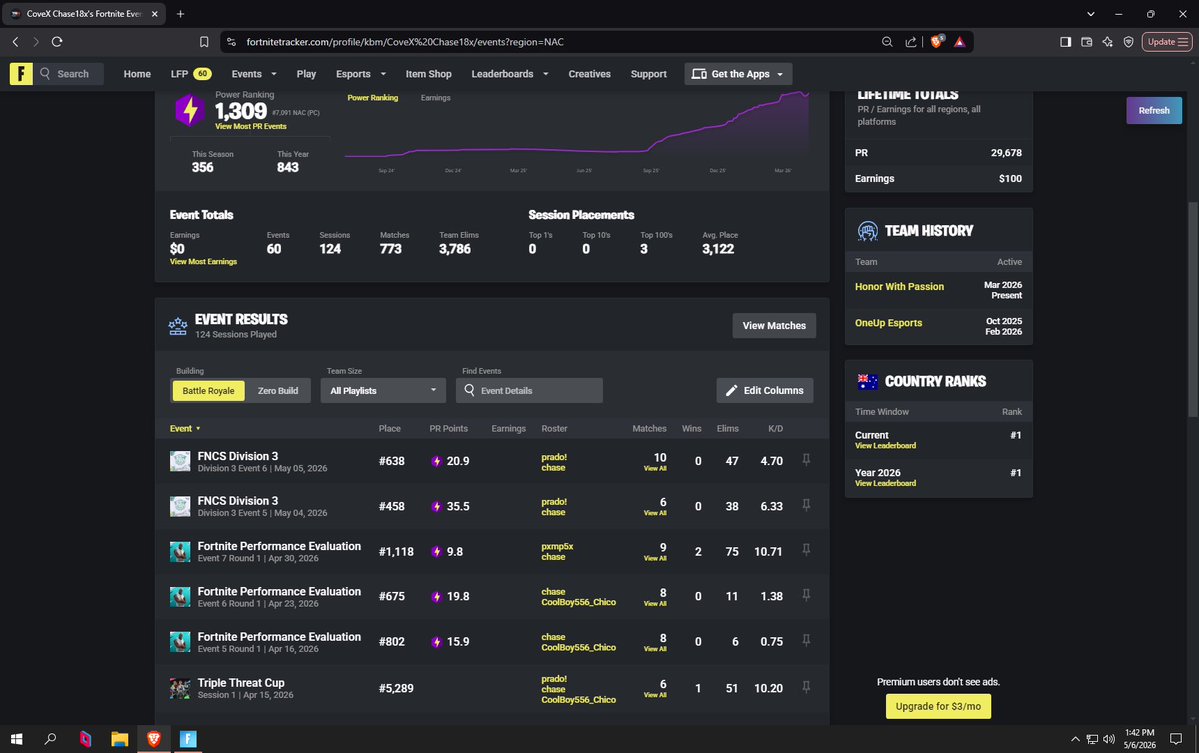Close the CoveX Chase18x browser tab
Screen dimensions: 1199x753
click(154, 14)
